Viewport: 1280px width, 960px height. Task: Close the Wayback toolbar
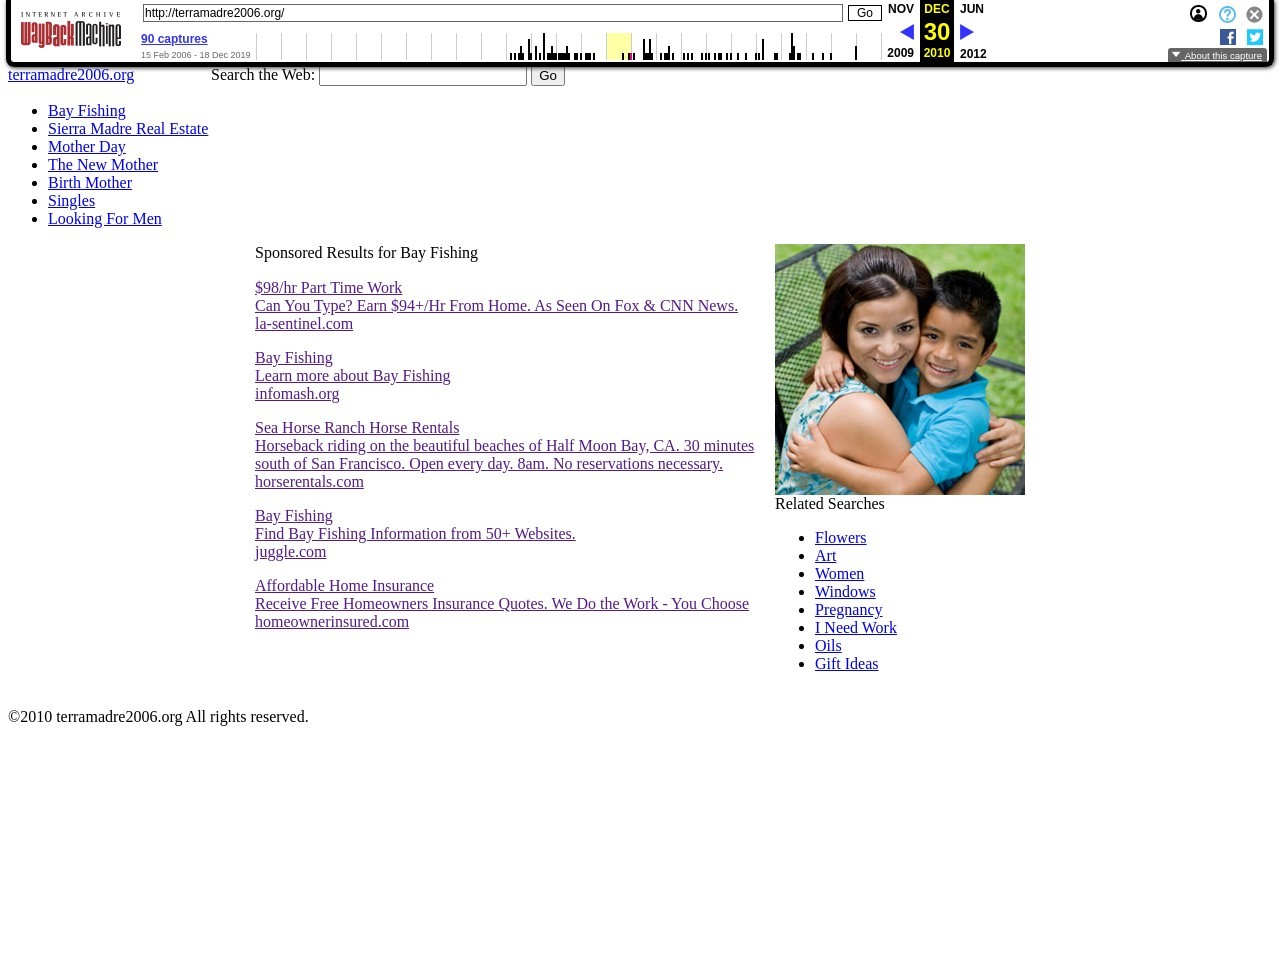(1254, 15)
